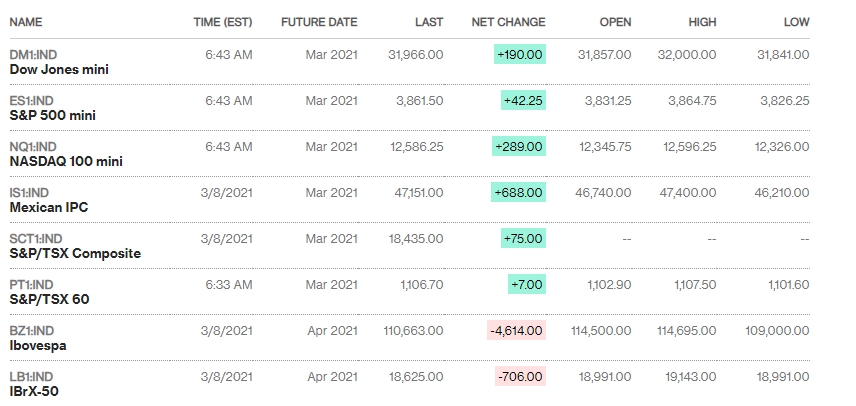Select the S&P/TSX Composite link
The height and width of the screenshot is (406, 856).
pos(75,254)
